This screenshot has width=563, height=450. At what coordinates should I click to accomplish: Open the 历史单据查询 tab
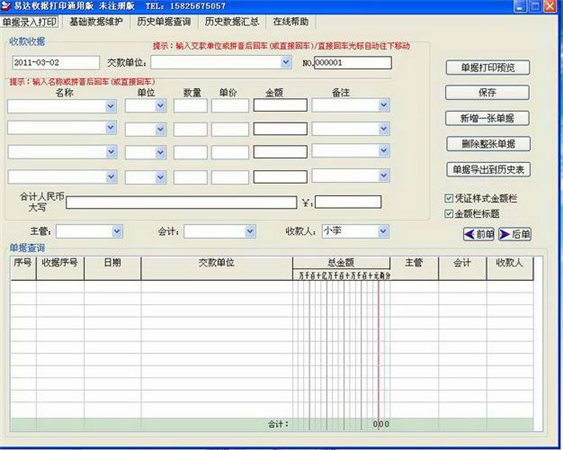163,22
